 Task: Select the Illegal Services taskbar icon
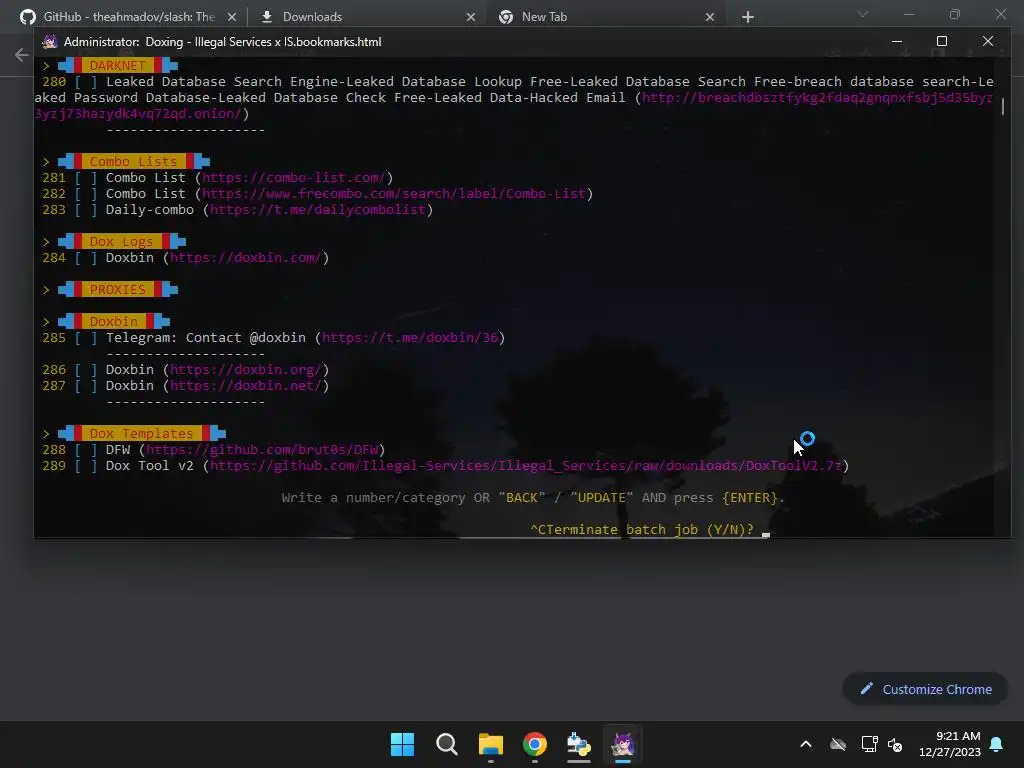tap(622, 744)
